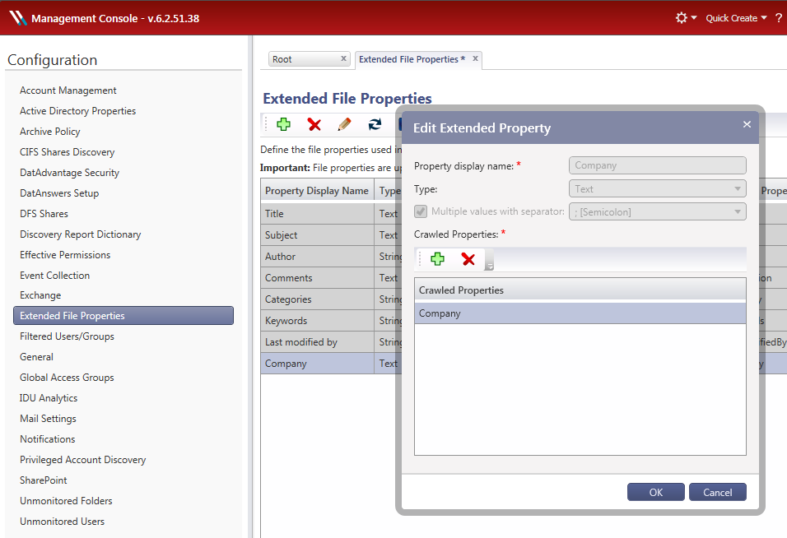Click the OK button
The image size is (787, 538).
click(655, 492)
